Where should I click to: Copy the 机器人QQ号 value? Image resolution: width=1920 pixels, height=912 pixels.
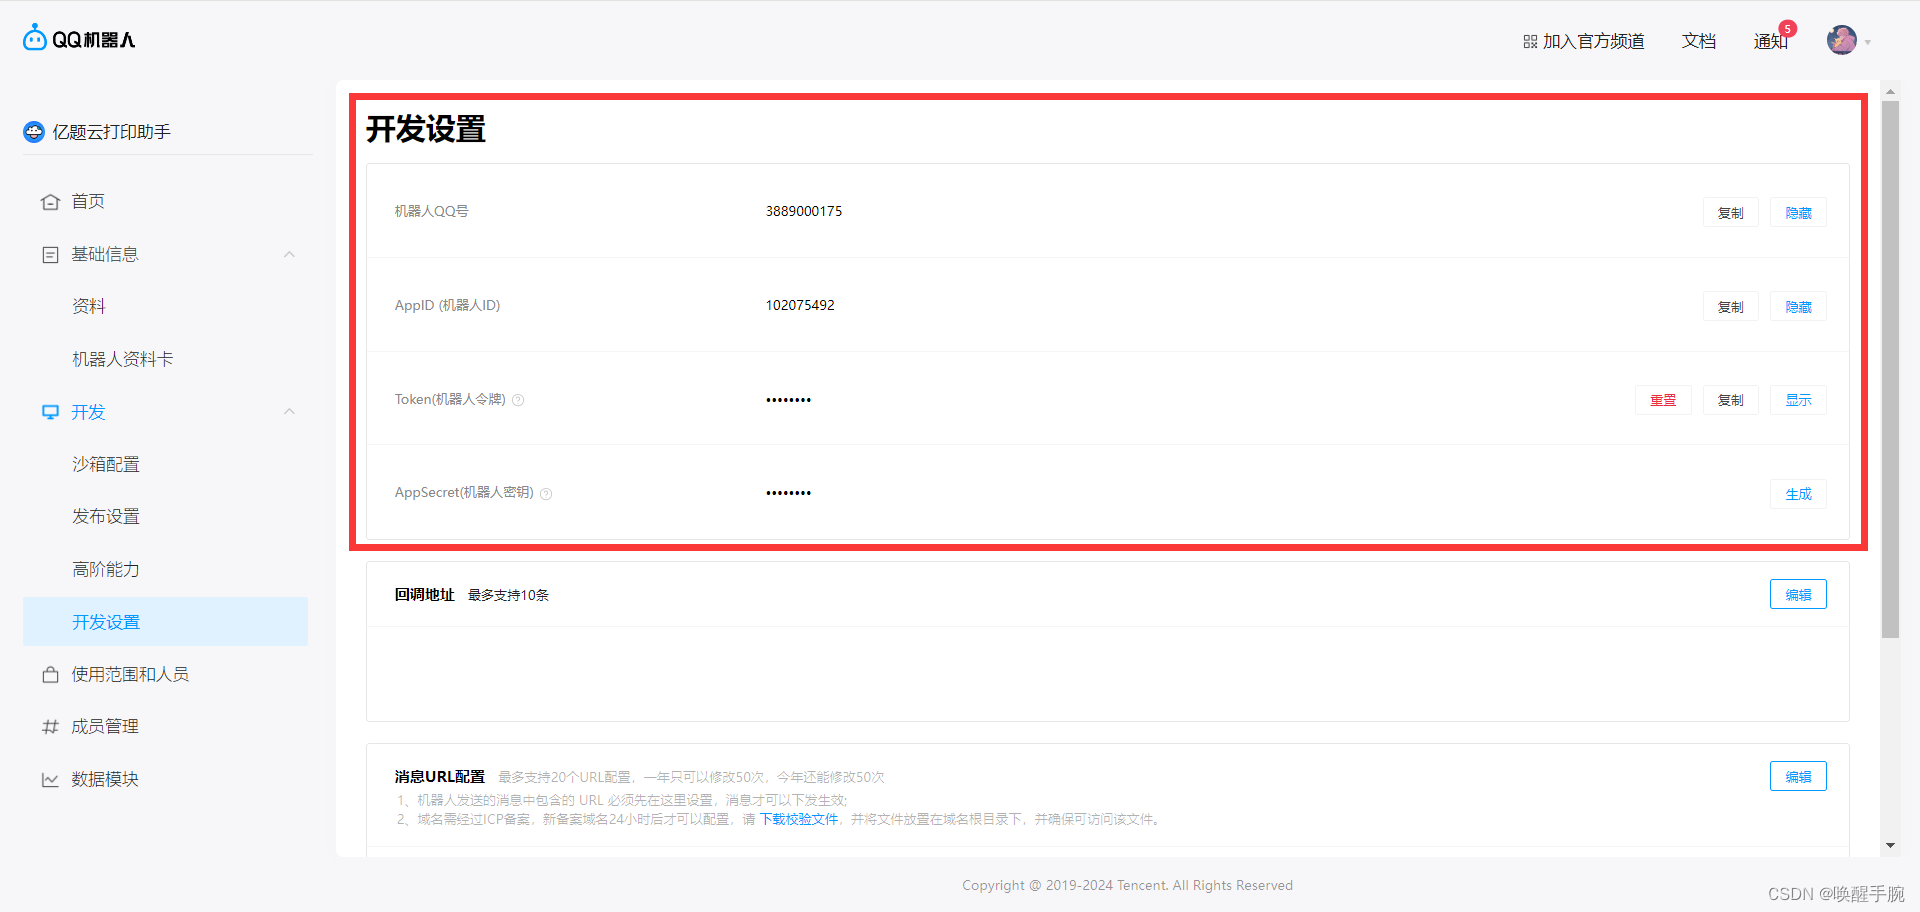pyautogui.click(x=1730, y=213)
